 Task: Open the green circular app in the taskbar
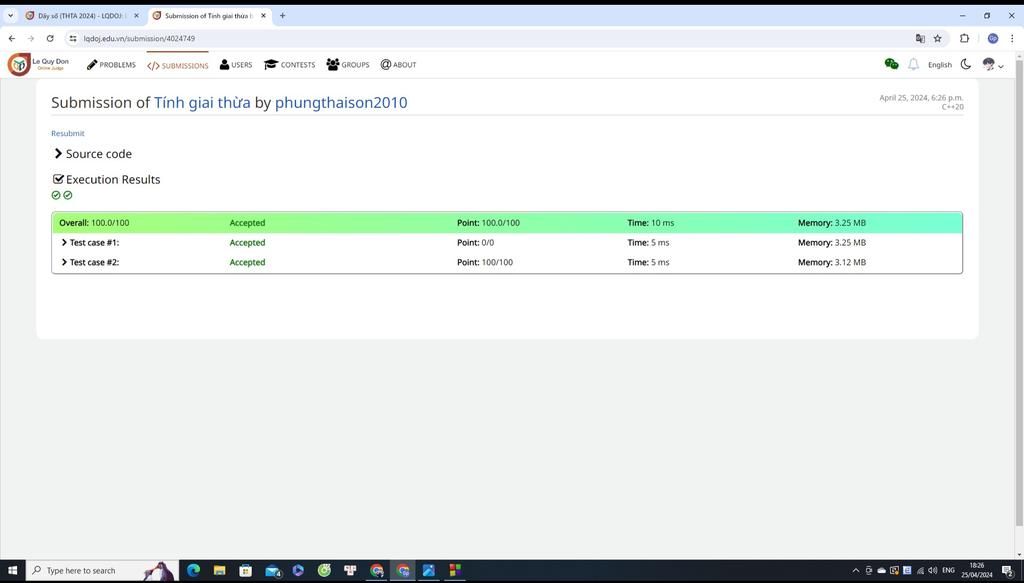point(324,571)
